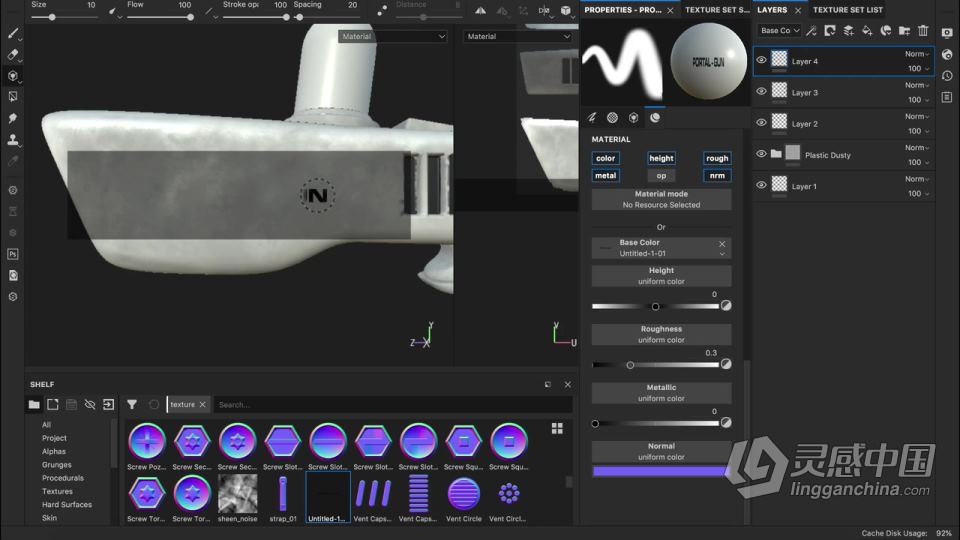Open Plastic Dusty opacity dropdown
This screenshot has height=540, width=960.
click(919, 162)
